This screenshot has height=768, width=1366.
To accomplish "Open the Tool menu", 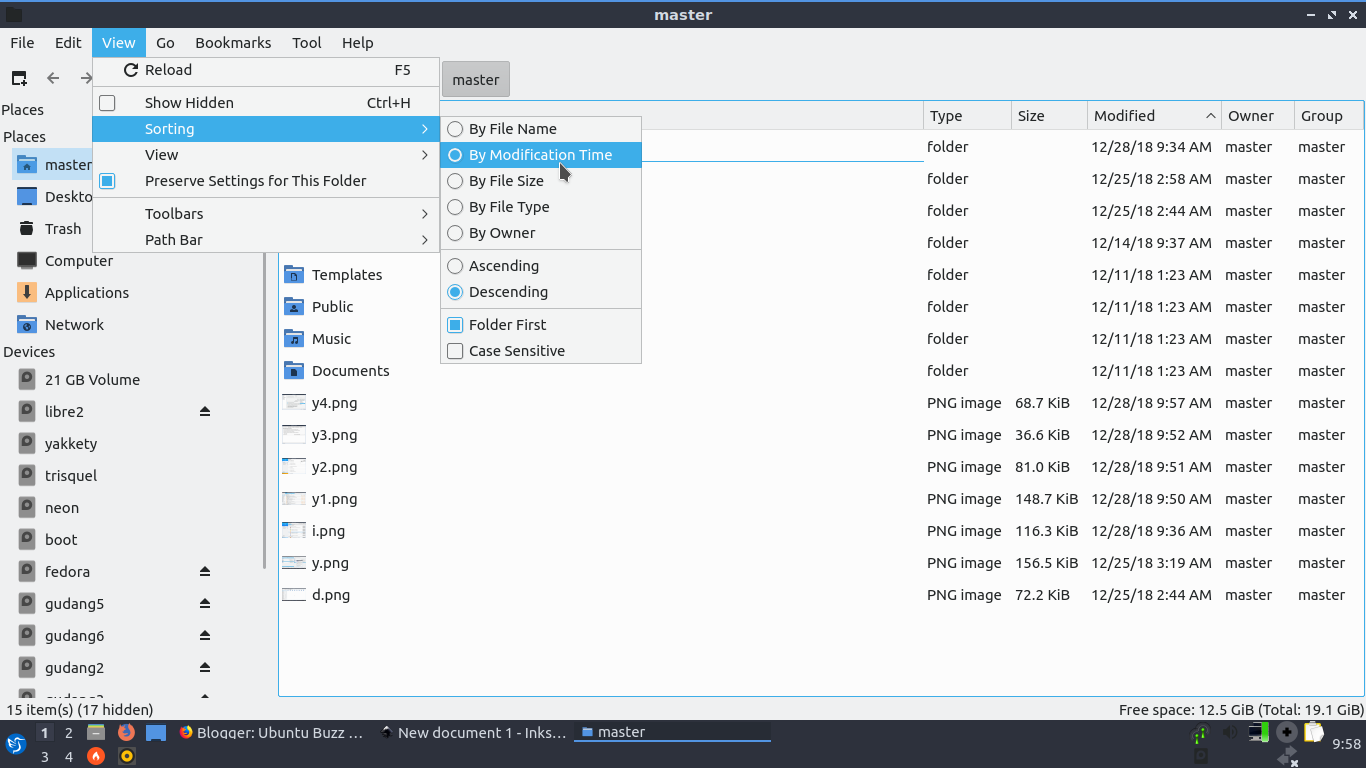I will click(x=306, y=42).
